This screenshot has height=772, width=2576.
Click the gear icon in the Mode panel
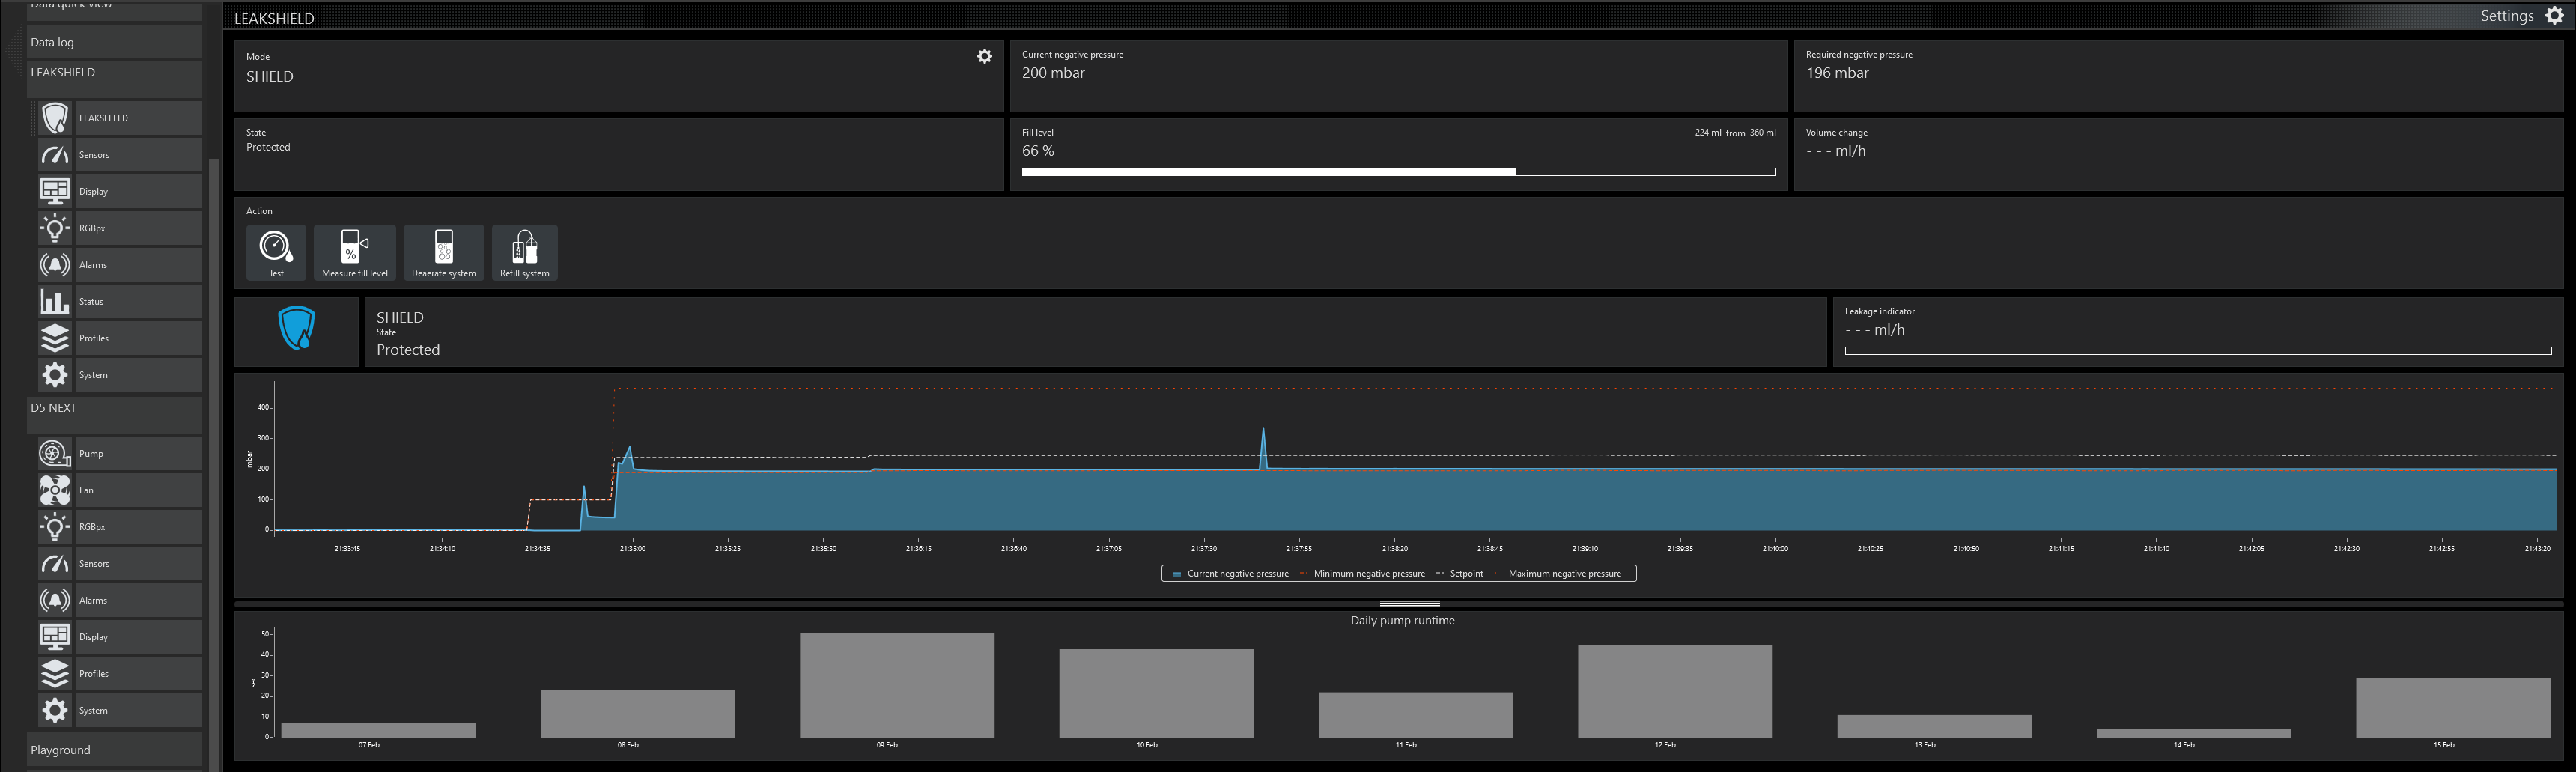tap(984, 56)
